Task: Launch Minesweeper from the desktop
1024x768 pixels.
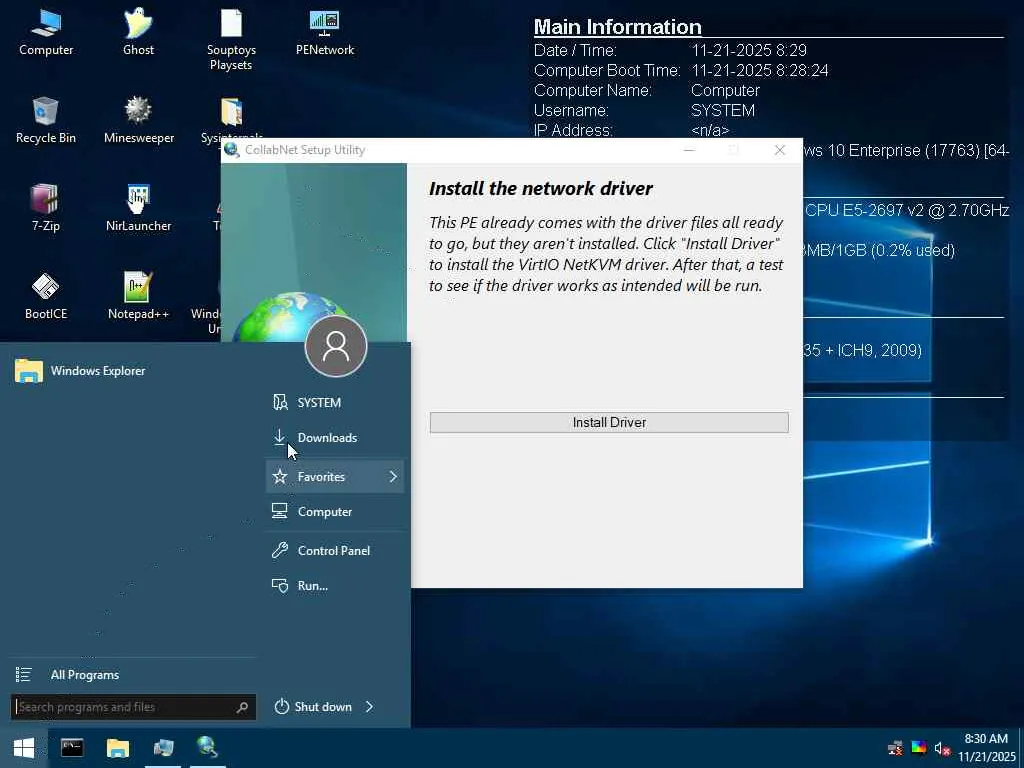Action: click(x=138, y=120)
